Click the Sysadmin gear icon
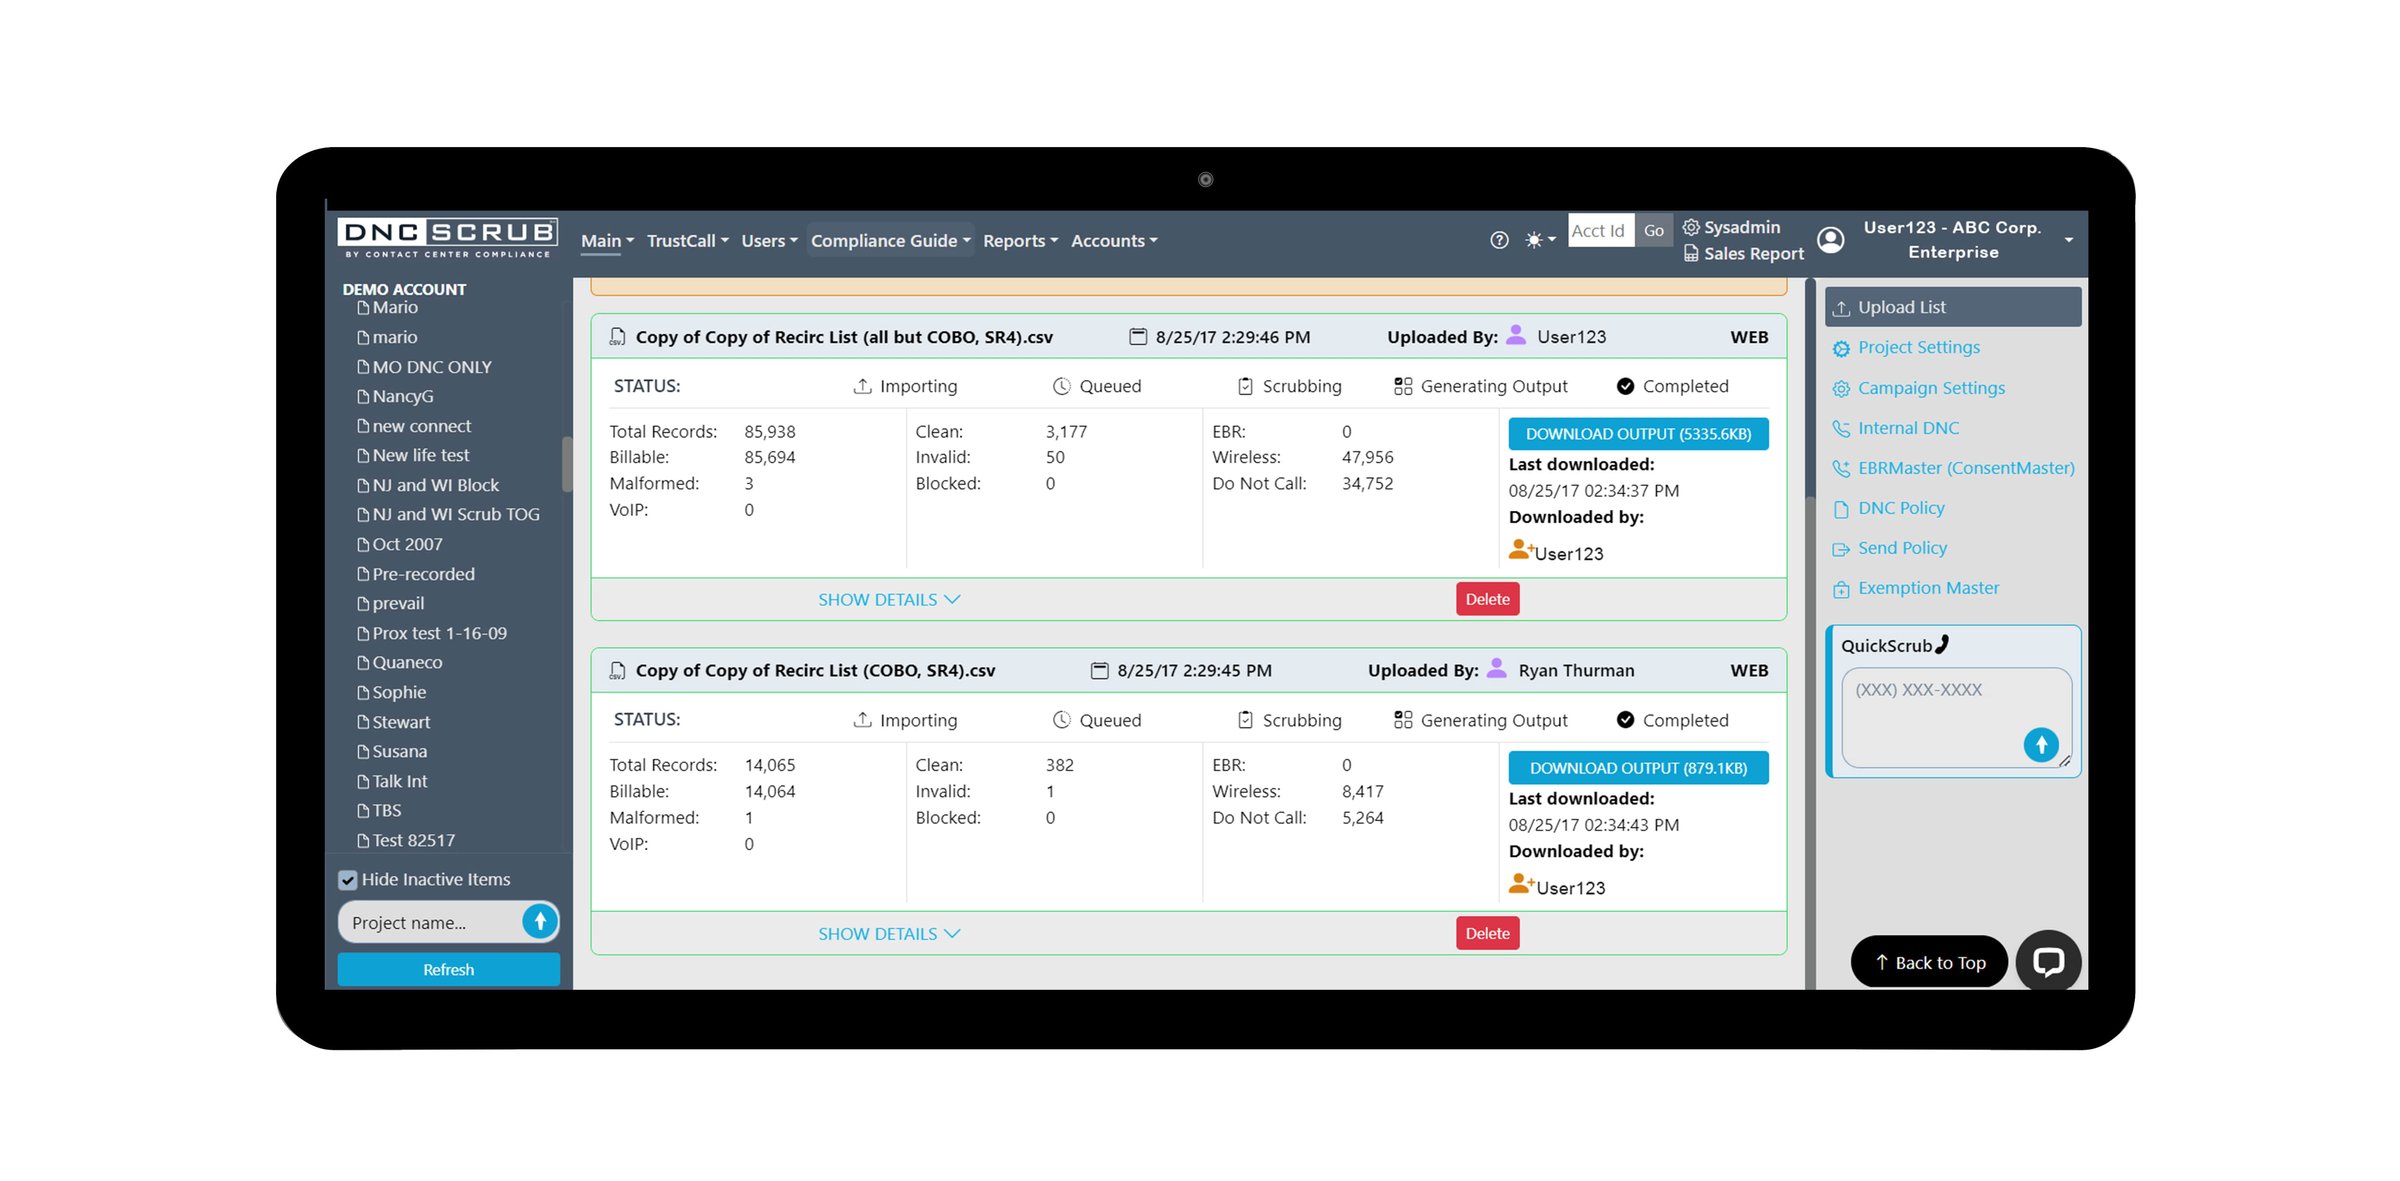 tap(1690, 227)
